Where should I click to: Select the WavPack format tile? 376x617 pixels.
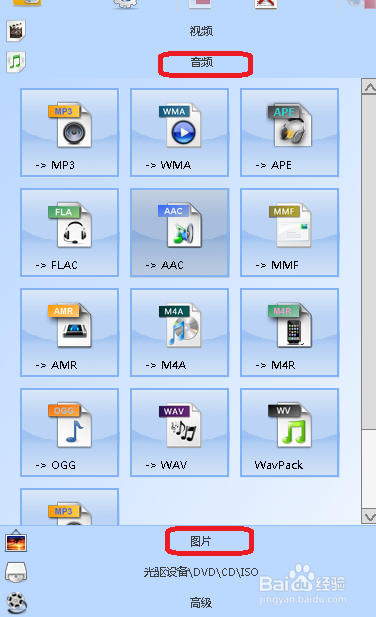coord(289,432)
